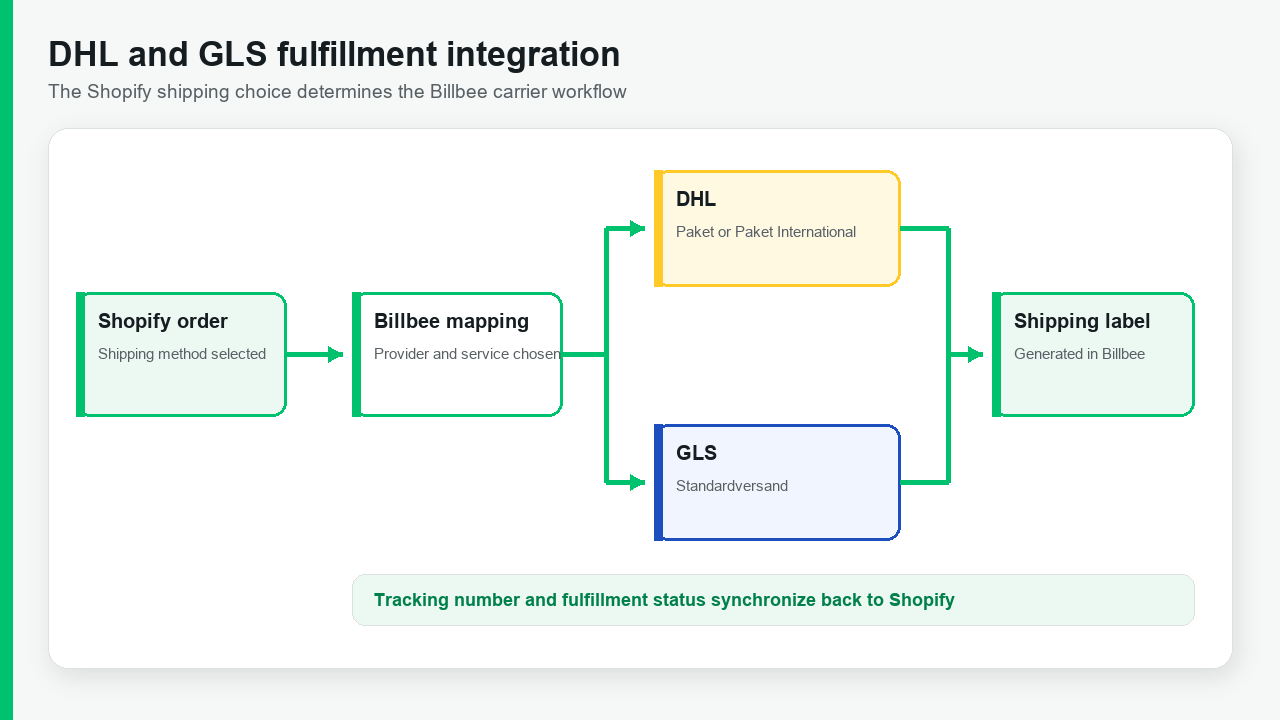Screen dimensions: 1280x720
Task: Click the text "Paket or Paket International"
Action: click(x=766, y=232)
